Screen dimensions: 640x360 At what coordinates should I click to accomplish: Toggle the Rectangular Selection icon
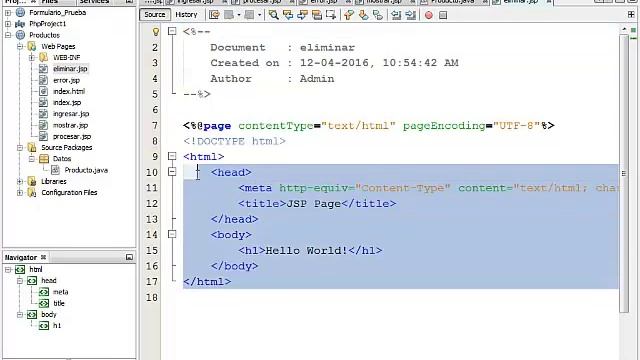pos(331,15)
